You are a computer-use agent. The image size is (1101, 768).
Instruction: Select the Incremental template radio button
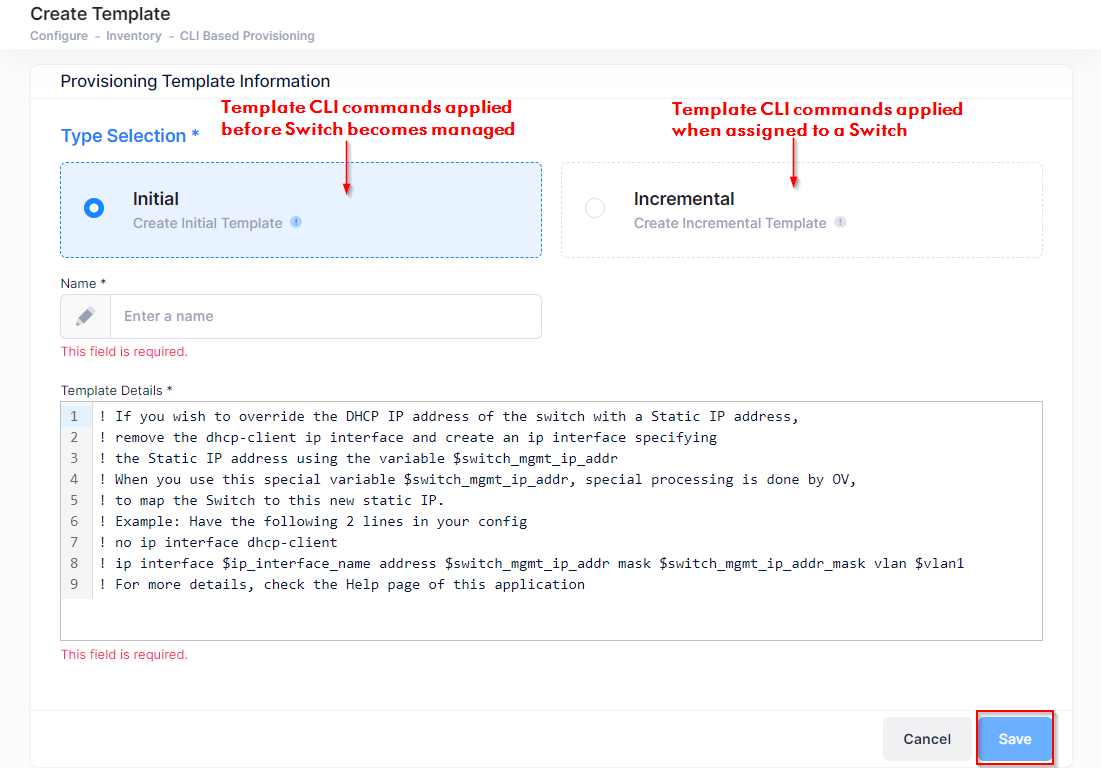pos(595,208)
